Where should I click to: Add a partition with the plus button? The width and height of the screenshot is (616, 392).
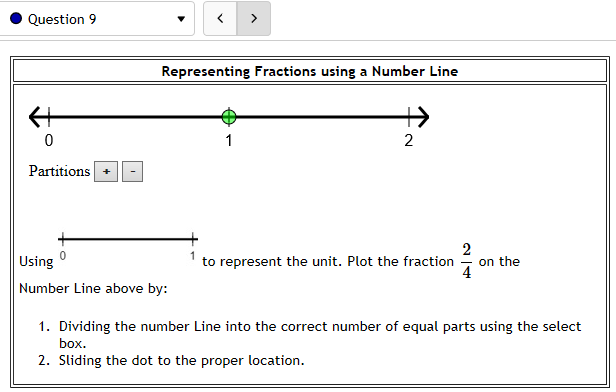(106, 172)
